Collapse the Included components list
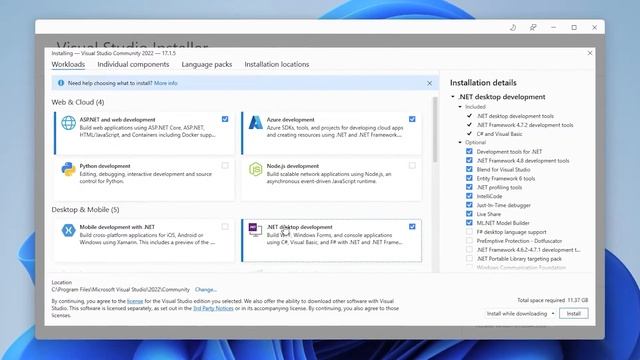This screenshot has height=360, width=640. point(460,107)
